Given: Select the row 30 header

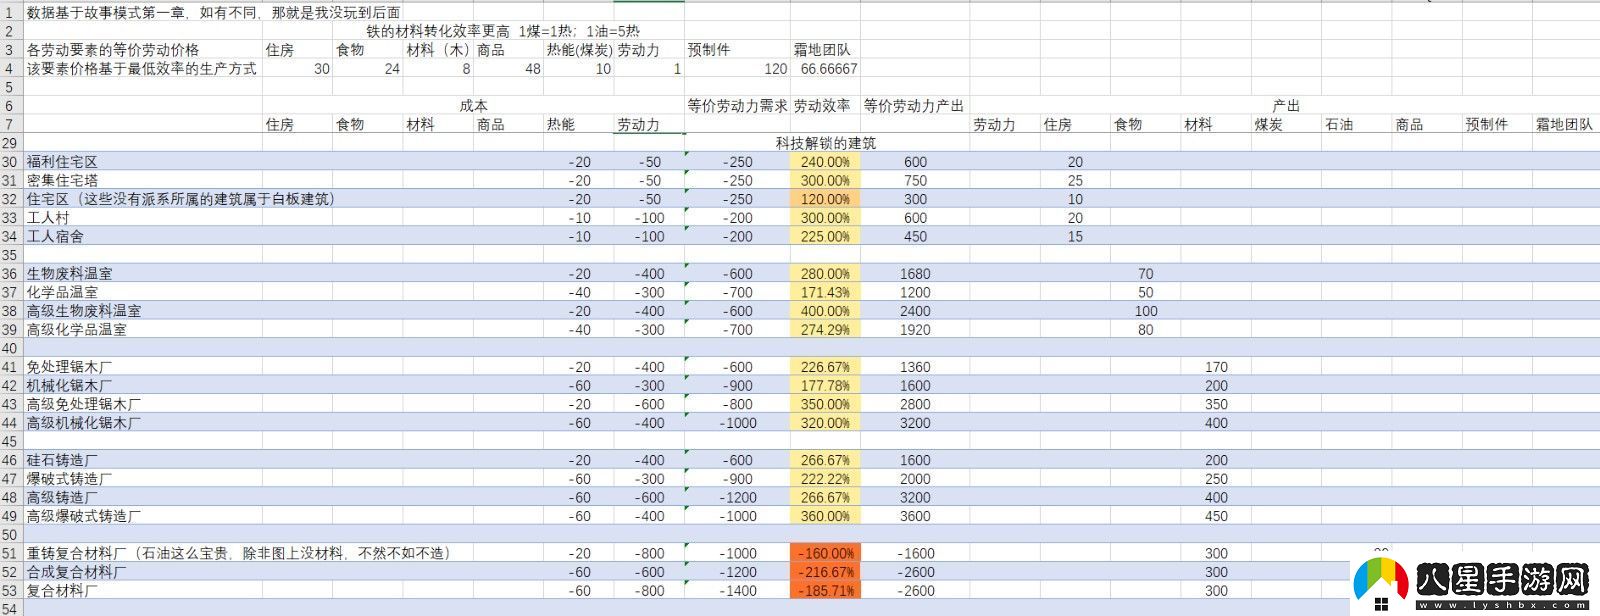Looking at the screenshot, I should [10, 162].
